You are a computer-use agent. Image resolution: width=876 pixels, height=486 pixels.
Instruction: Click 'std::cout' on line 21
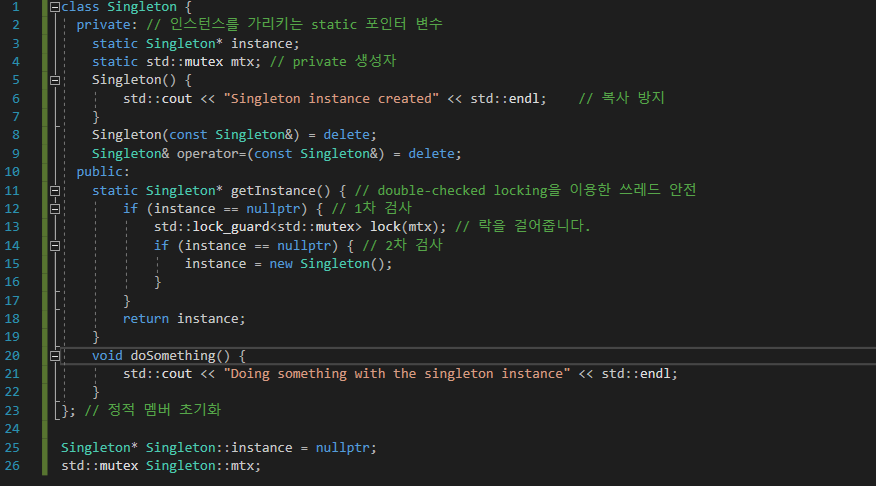[158, 374]
